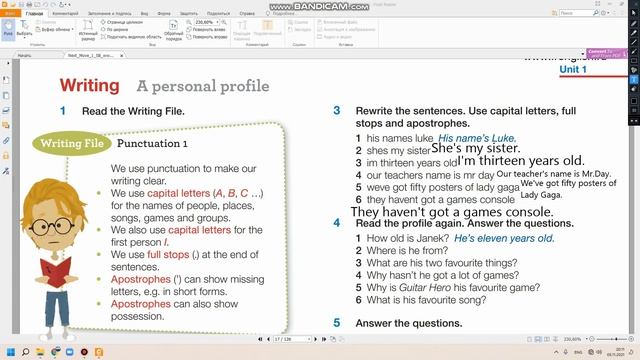The width and height of the screenshot is (640, 360).
Task: Open Форма ribbon tab
Action: 164,13
